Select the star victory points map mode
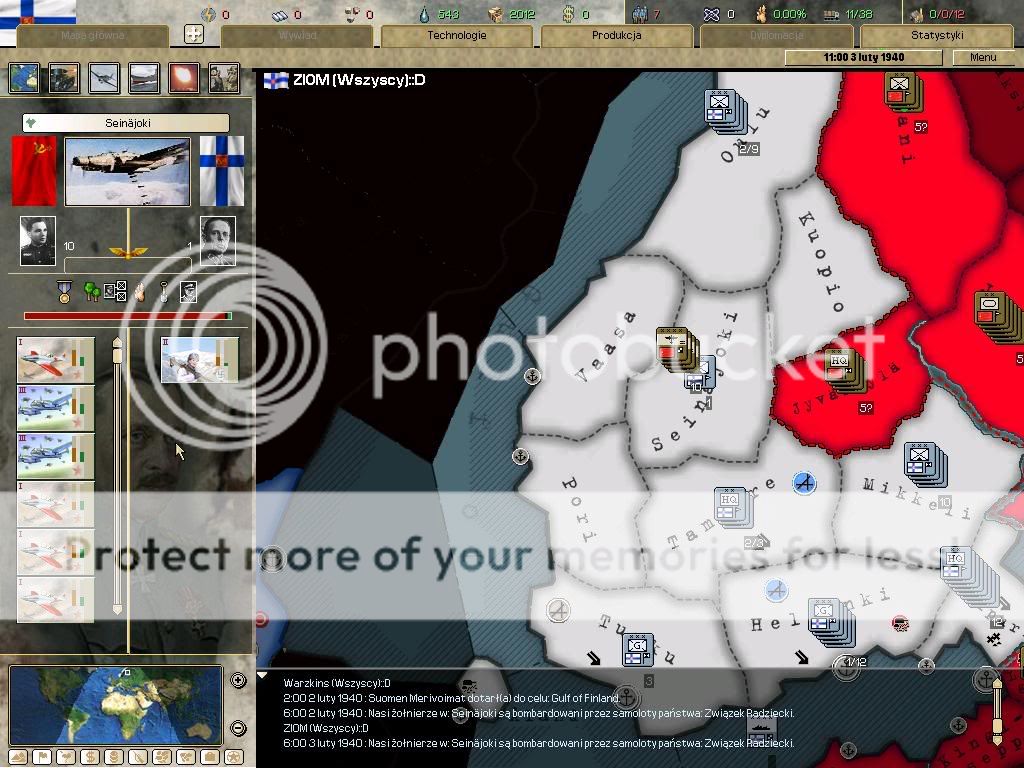 click(234, 758)
